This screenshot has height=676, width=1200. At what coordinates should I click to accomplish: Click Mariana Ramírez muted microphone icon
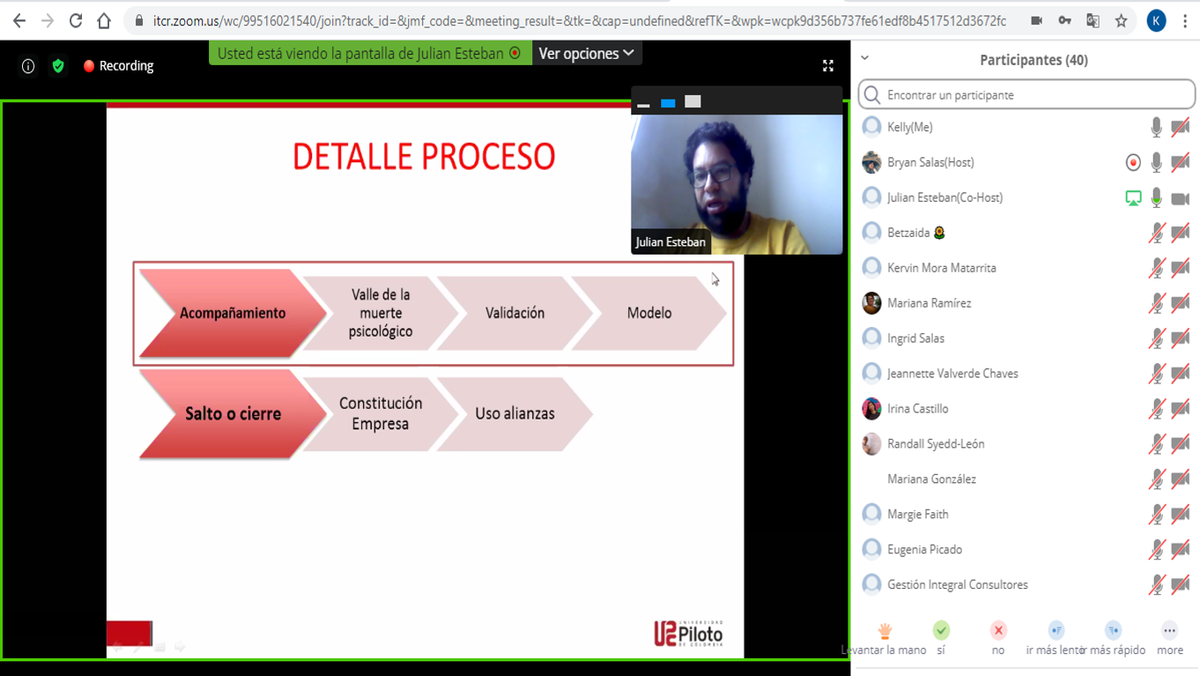tap(1156, 303)
